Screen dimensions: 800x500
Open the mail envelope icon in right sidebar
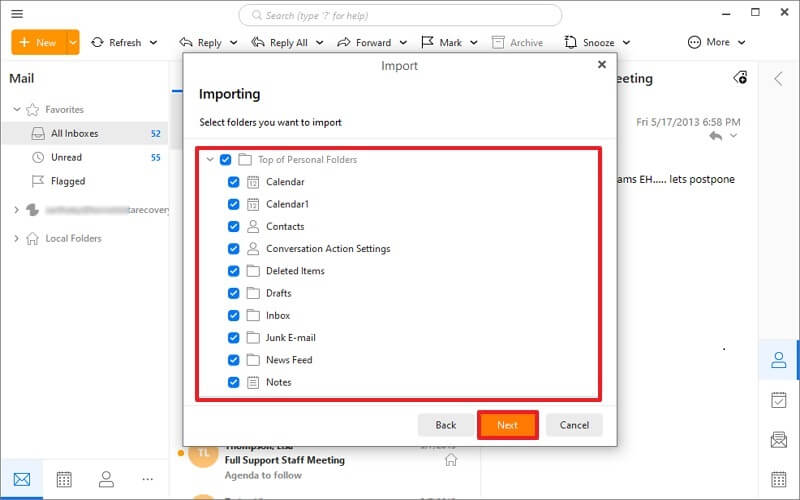click(x=779, y=439)
